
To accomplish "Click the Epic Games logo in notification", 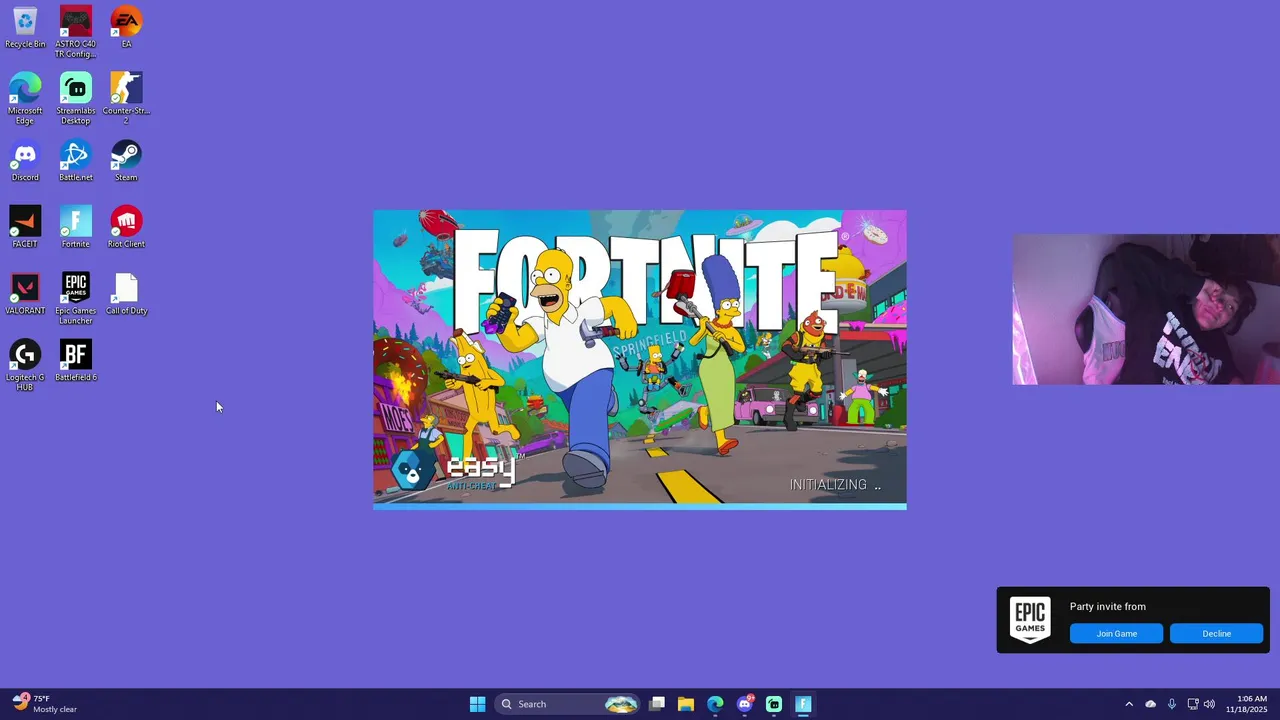I will tap(1030, 620).
